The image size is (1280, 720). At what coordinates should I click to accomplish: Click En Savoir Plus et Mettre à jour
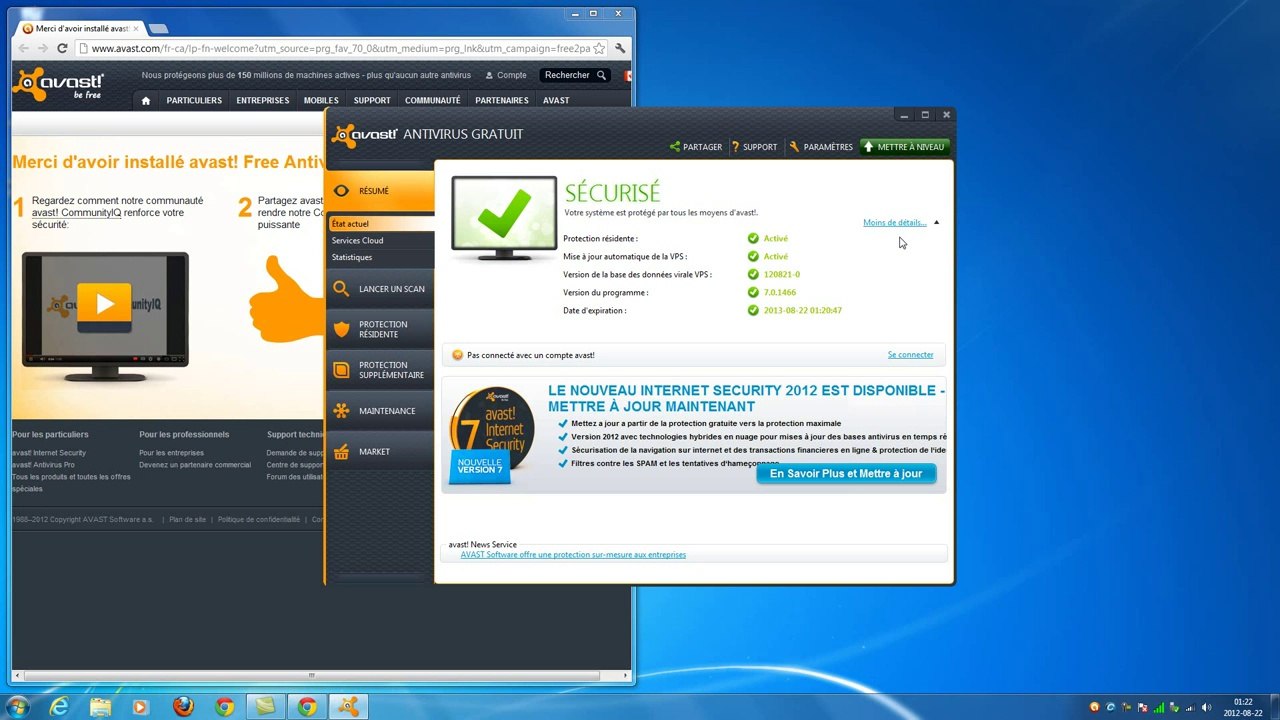(846, 474)
